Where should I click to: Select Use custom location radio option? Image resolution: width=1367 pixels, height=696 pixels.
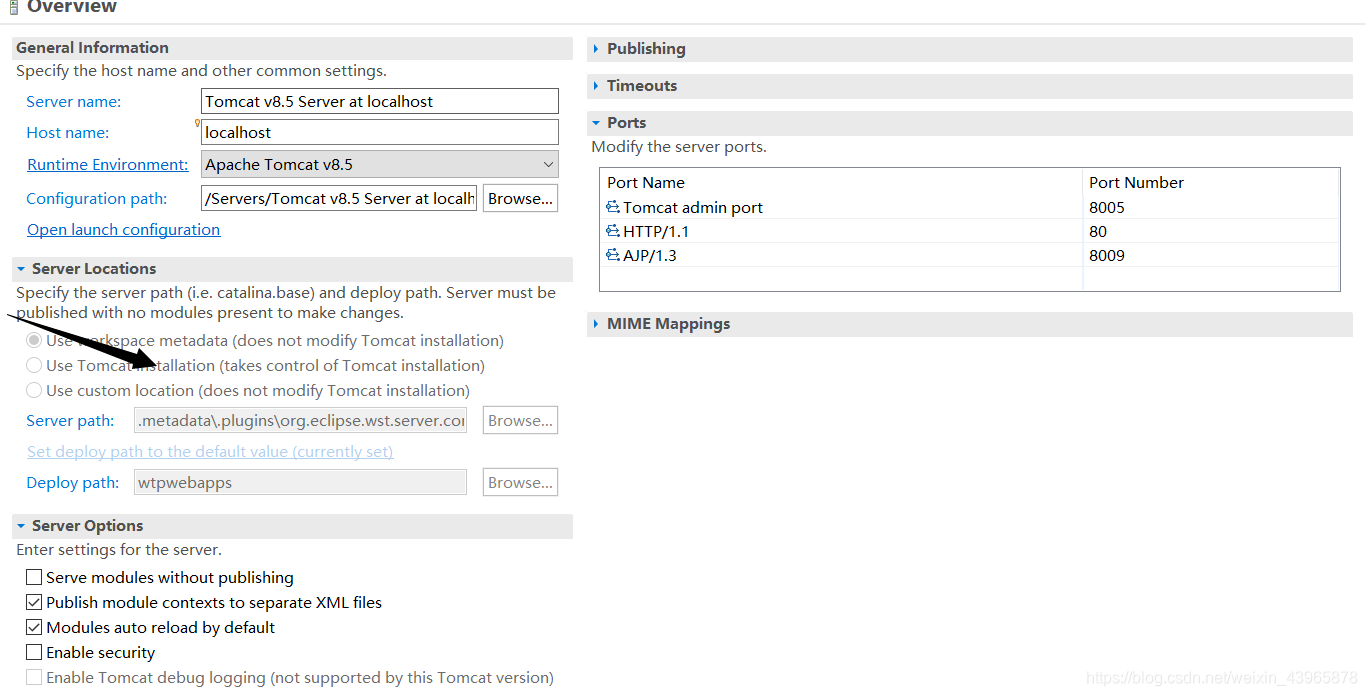click(x=34, y=390)
